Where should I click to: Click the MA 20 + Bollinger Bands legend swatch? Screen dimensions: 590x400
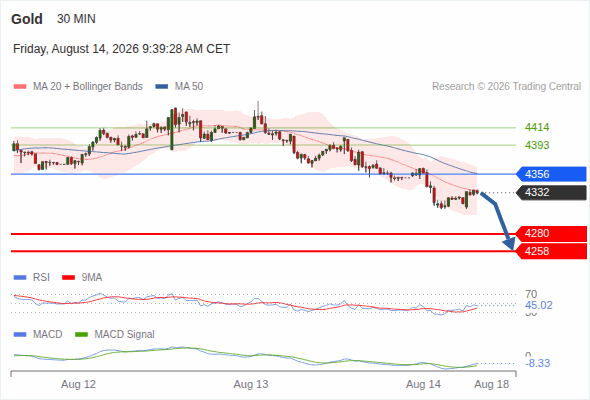(20, 87)
